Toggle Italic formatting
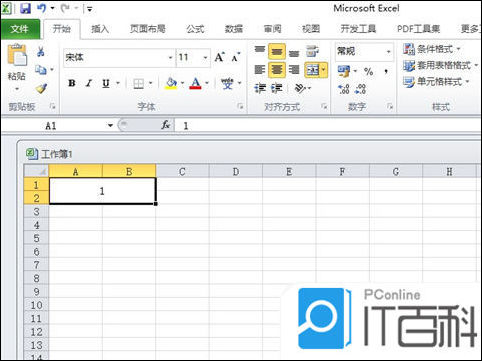Screen dimensions: 482x361 tap(89, 83)
